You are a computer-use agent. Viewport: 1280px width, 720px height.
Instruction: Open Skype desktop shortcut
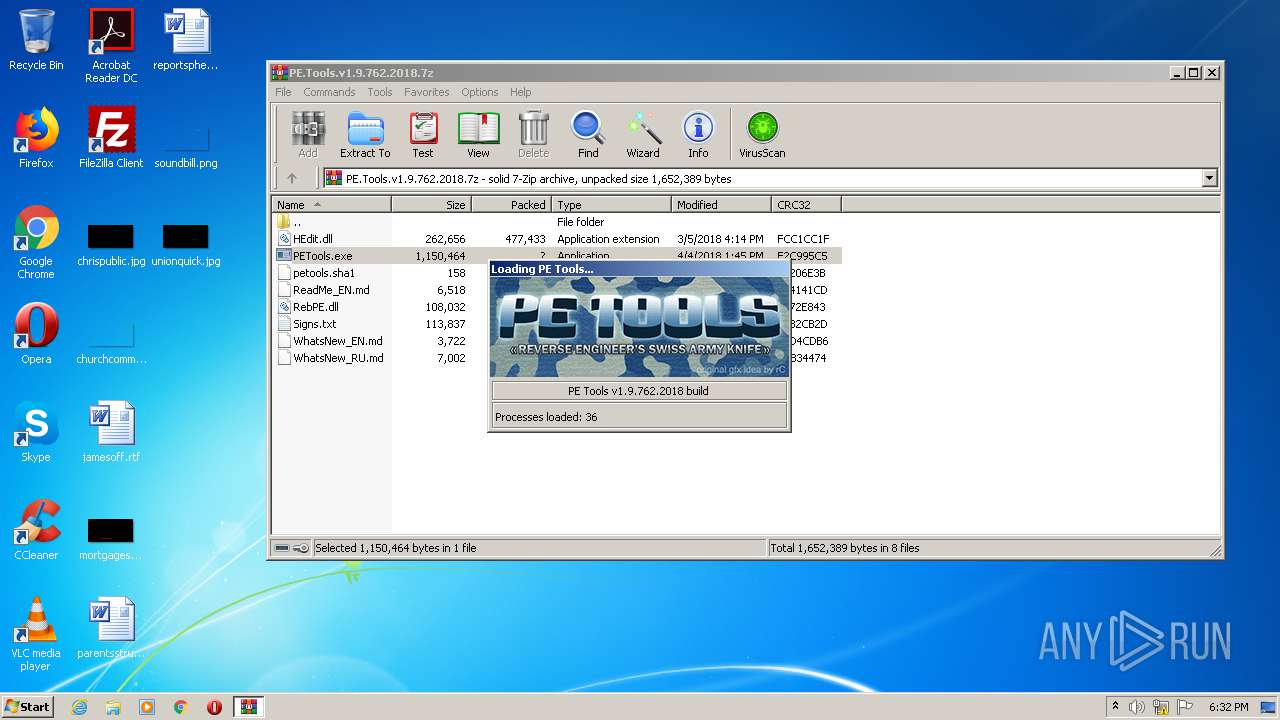36,432
